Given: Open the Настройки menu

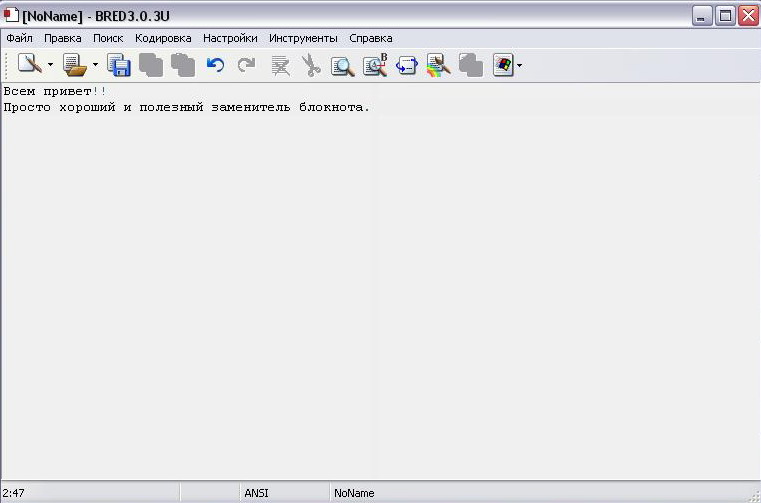Looking at the screenshot, I should click(x=230, y=38).
